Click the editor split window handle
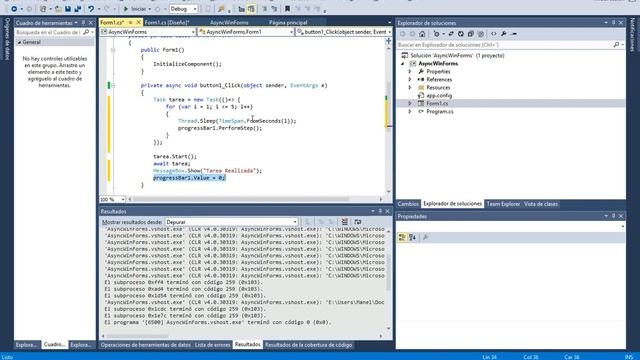640x360 pixels. pos(388,41)
